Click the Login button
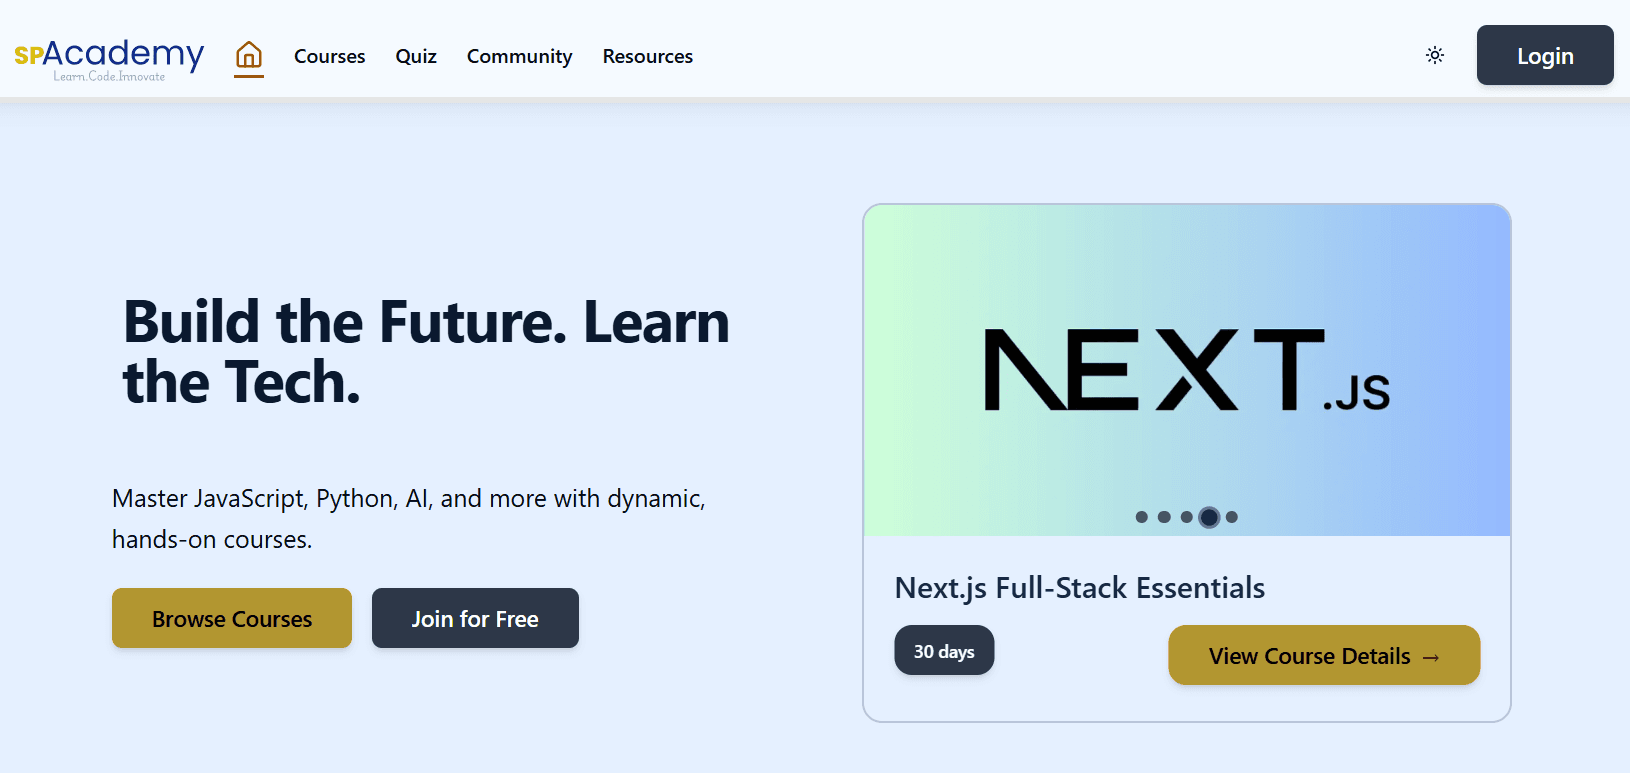This screenshot has width=1630, height=773. pos(1545,55)
